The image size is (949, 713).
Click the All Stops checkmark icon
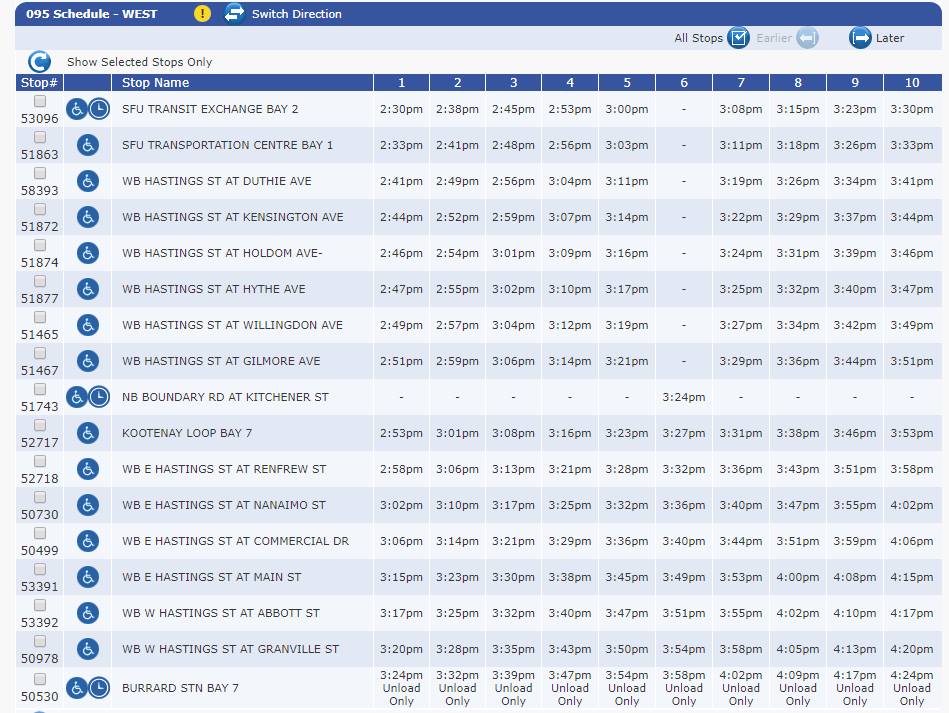(738, 38)
